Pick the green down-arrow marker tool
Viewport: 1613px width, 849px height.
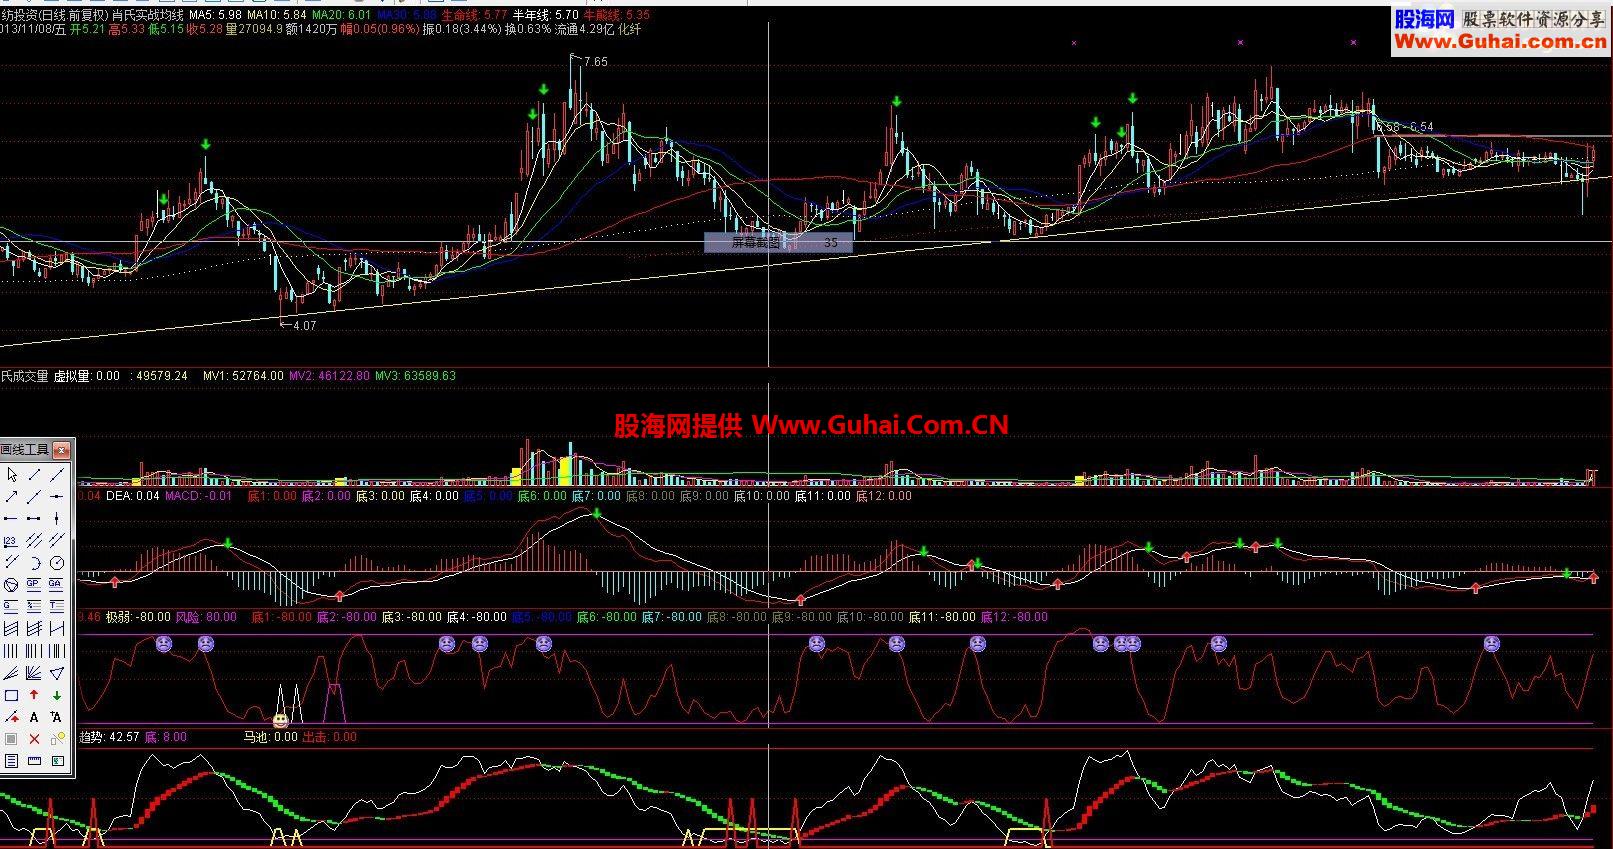(x=57, y=694)
